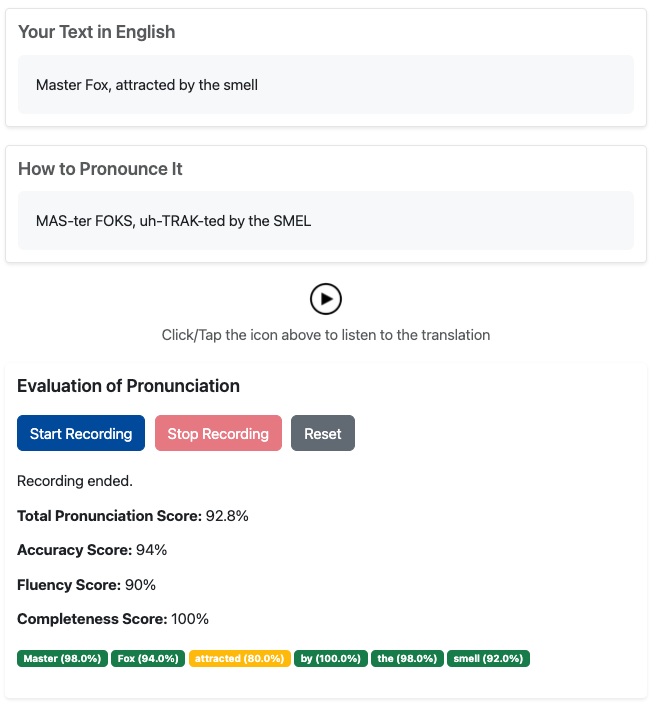Click the 'Fox (94.0%)' word badge
The height and width of the screenshot is (705, 653).
[x=148, y=658]
